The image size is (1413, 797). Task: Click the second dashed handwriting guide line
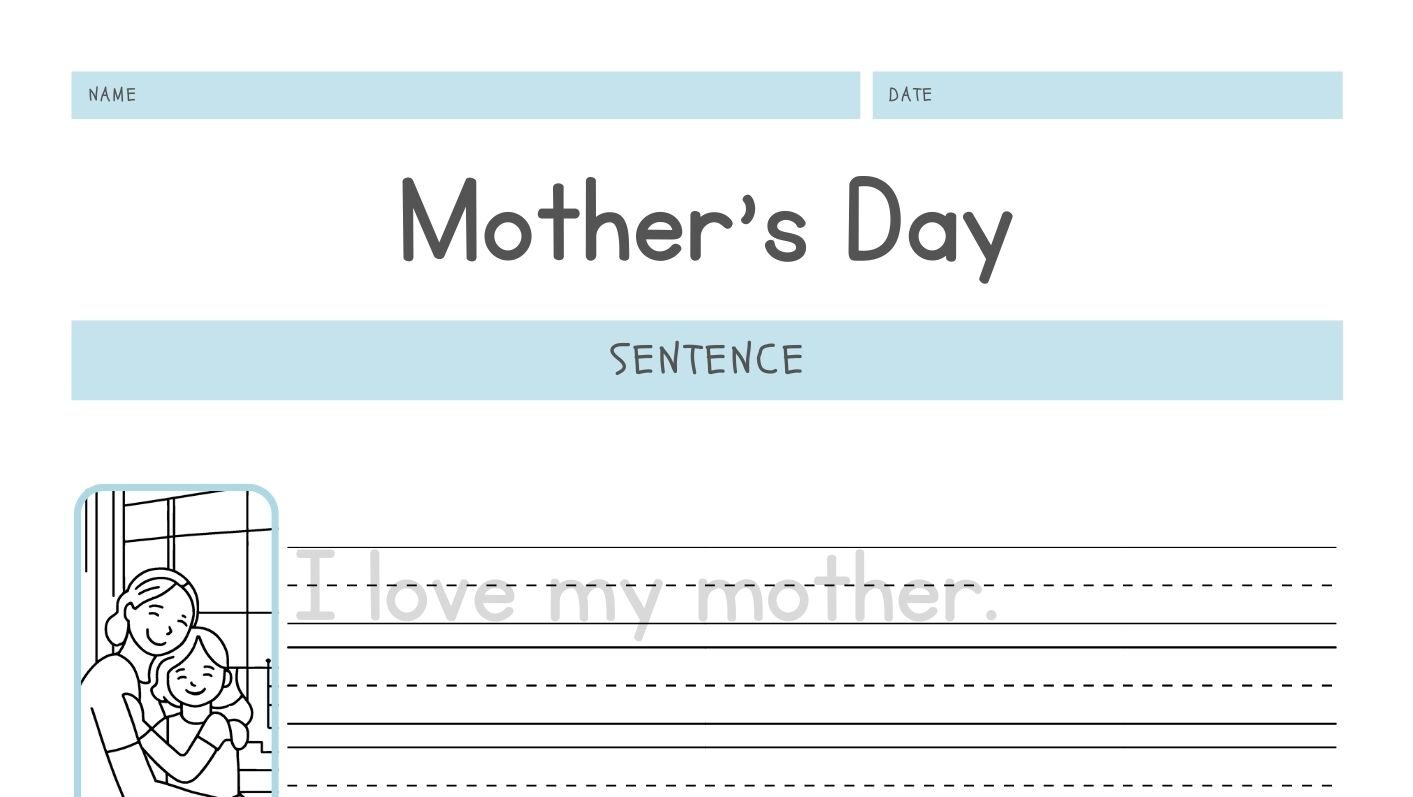point(811,685)
